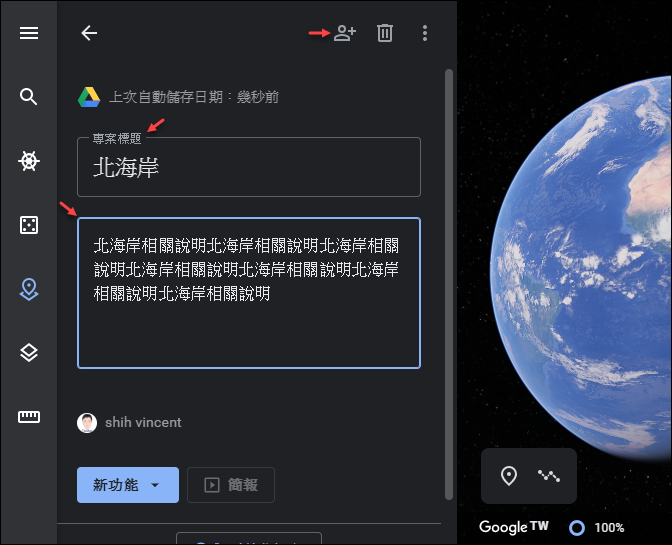Open map style layers icon
The height and width of the screenshot is (545, 672).
29,353
